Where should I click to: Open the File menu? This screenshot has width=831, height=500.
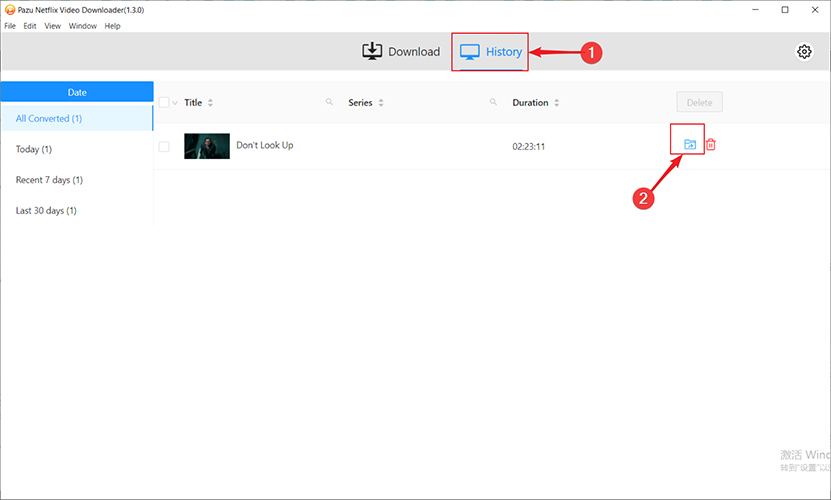(10, 26)
